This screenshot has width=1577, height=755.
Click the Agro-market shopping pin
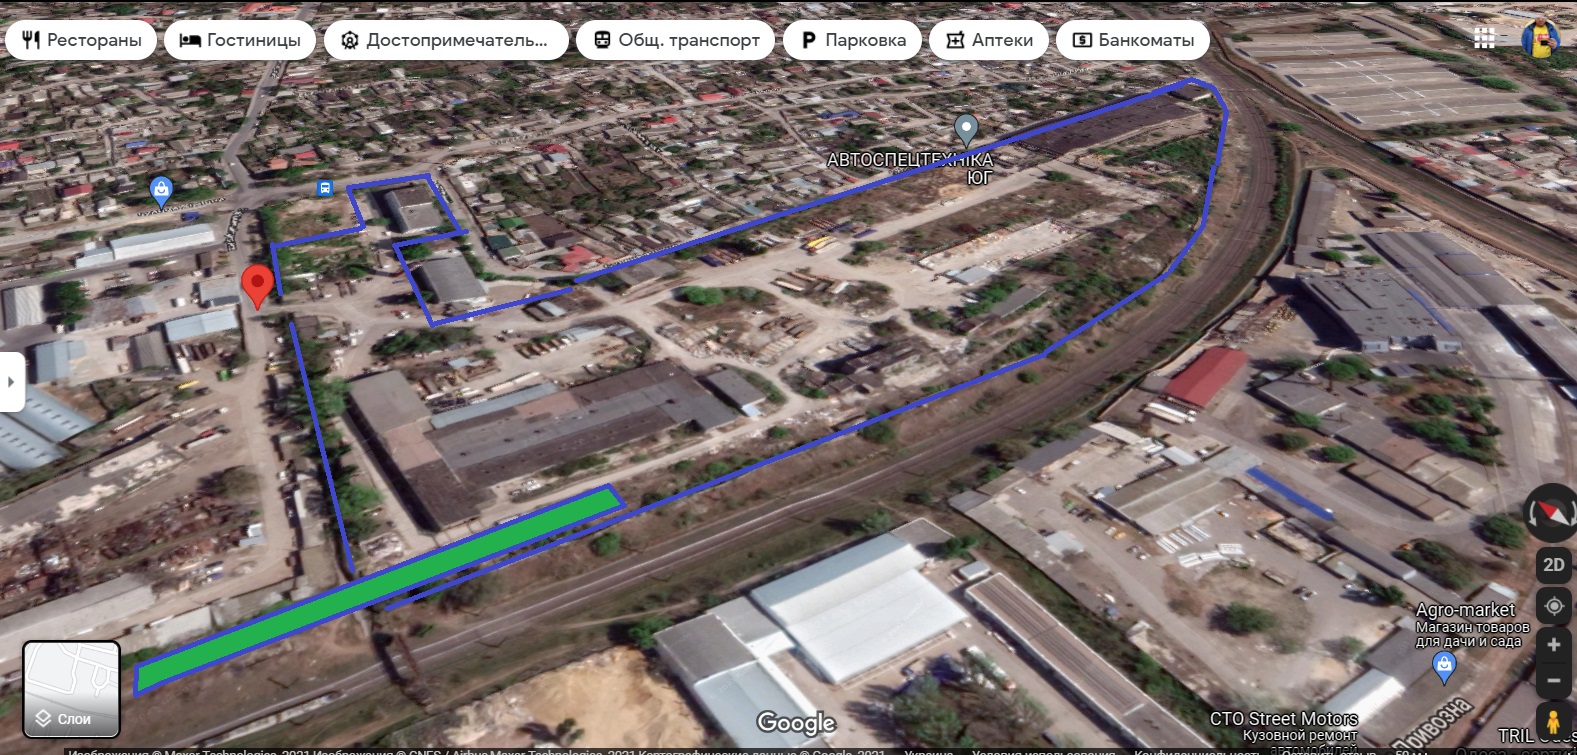click(x=1444, y=666)
